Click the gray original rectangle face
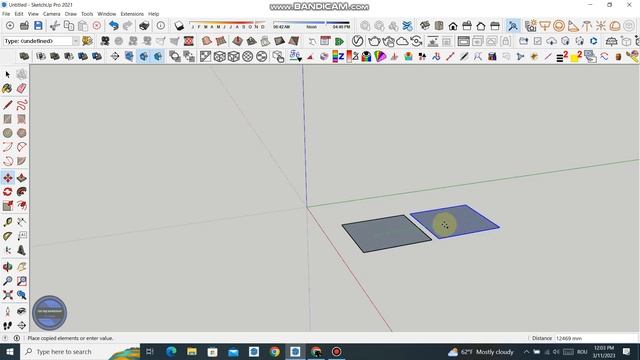The image size is (640, 360). (x=386, y=233)
